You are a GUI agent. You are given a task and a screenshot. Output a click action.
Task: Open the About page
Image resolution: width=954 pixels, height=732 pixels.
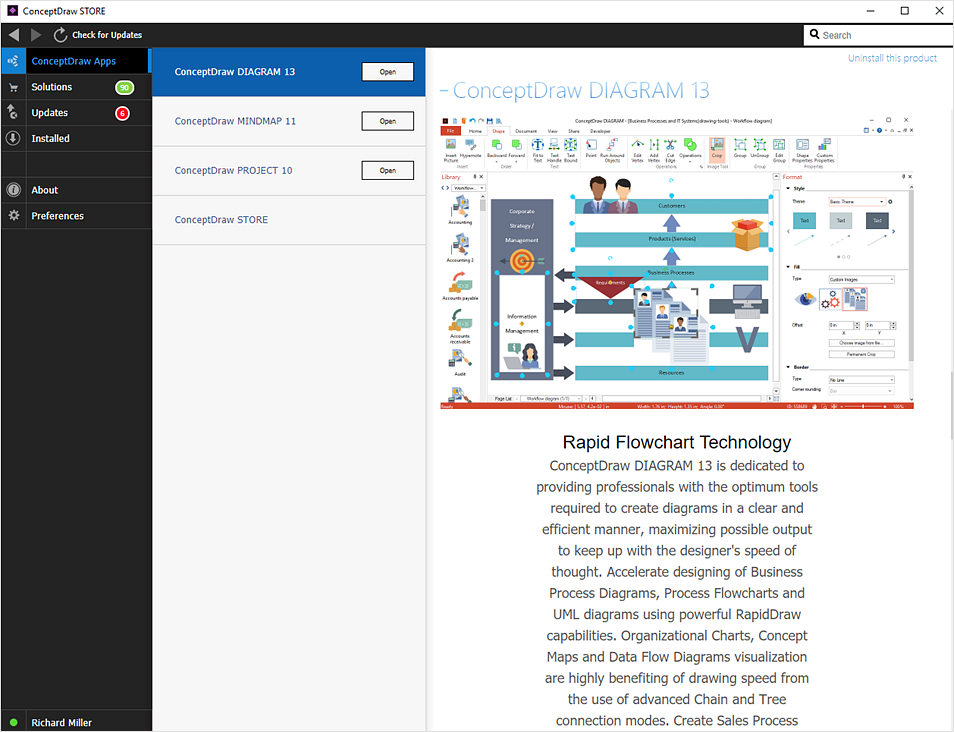(x=75, y=190)
